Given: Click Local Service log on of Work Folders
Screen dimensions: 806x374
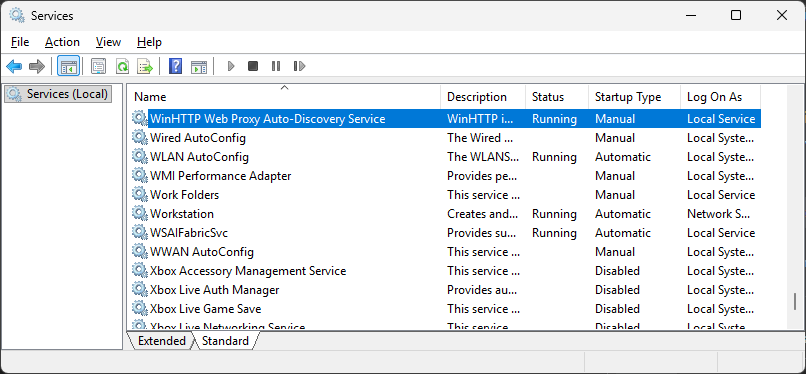Looking at the screenshot, I should point(721,195).
